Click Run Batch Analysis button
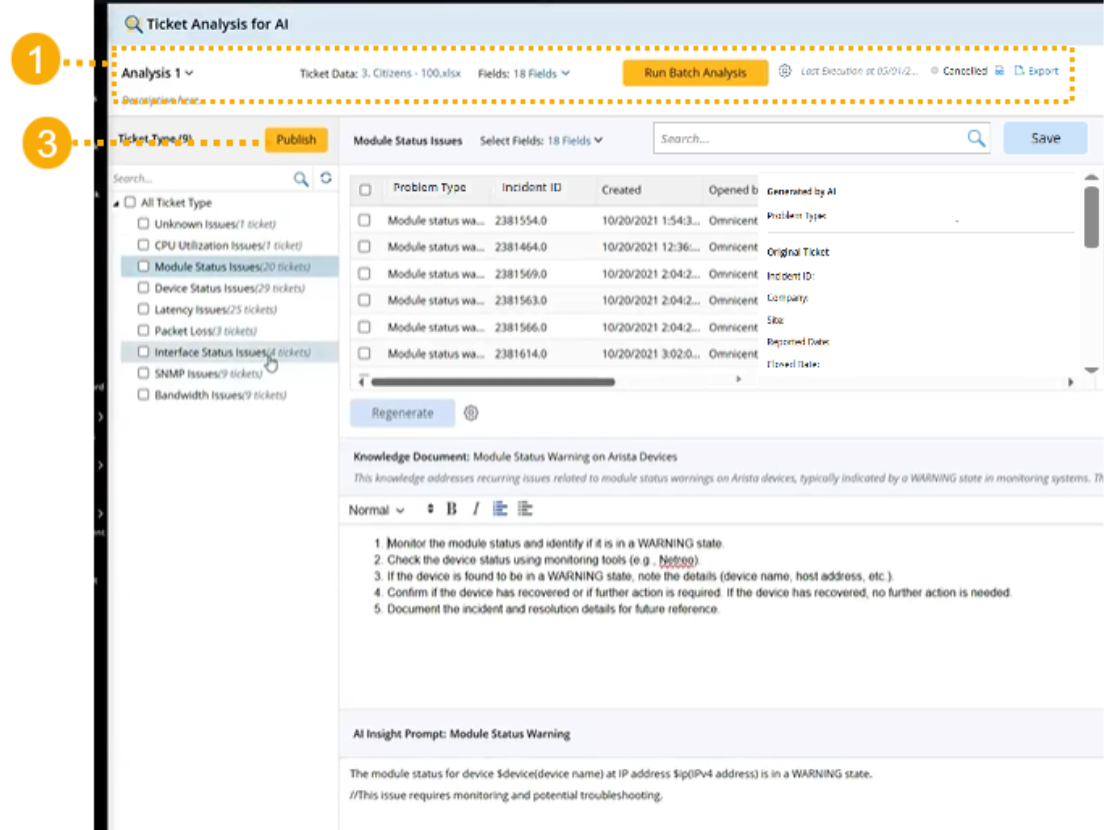Image resolution: width=1104 pixels, height=830 pixels. [x=695, y=73]
